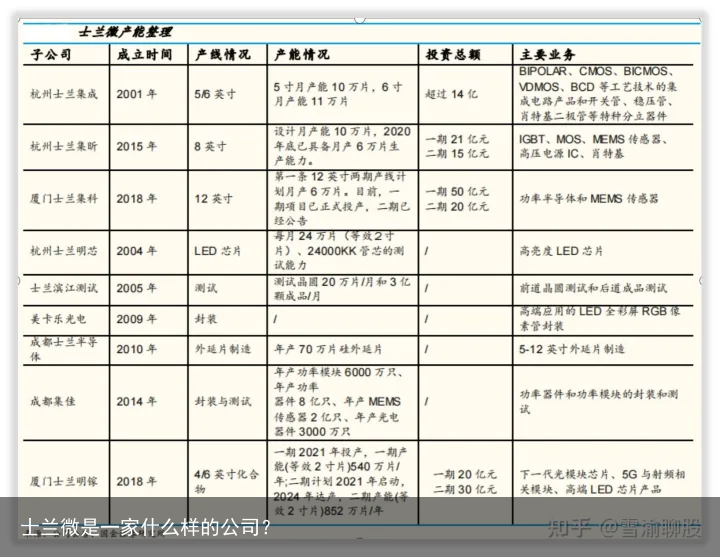Screen dimensions: 720x557
Task: Click the capacity cell '测试晶圆 20 万片/月和 3 亿颗成品/月'
Action: 342,288
